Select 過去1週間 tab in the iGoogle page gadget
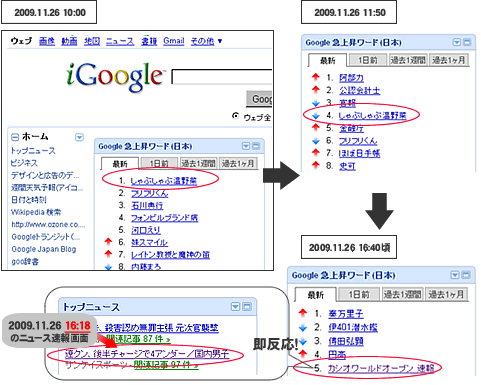The height and width of the screenshot is (385, 481). [199, 163]
